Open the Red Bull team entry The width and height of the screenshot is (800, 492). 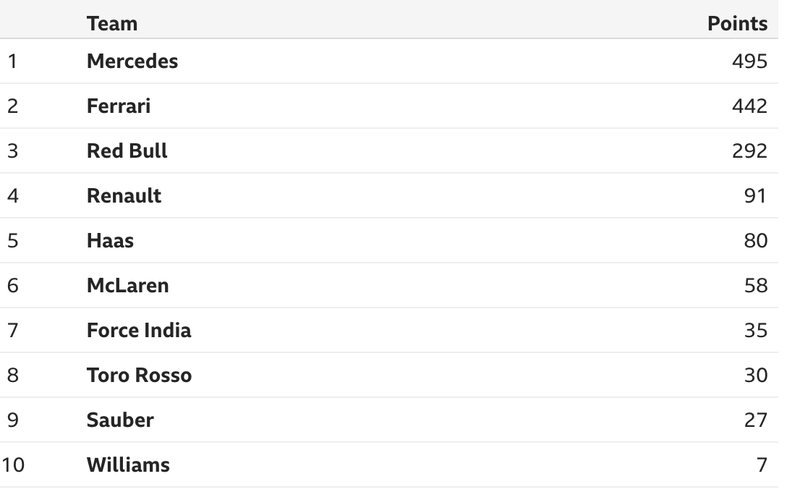coord(127,151)
